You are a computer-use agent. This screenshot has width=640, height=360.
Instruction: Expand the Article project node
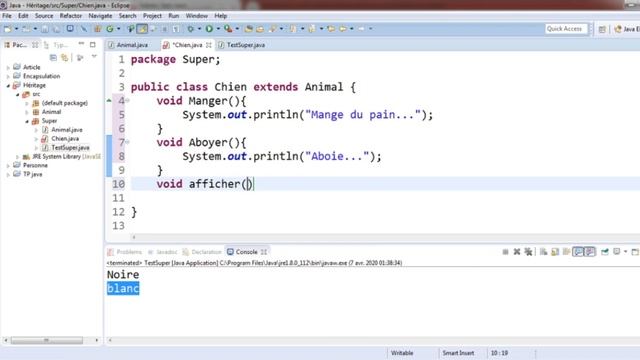(x=8, y=67)
